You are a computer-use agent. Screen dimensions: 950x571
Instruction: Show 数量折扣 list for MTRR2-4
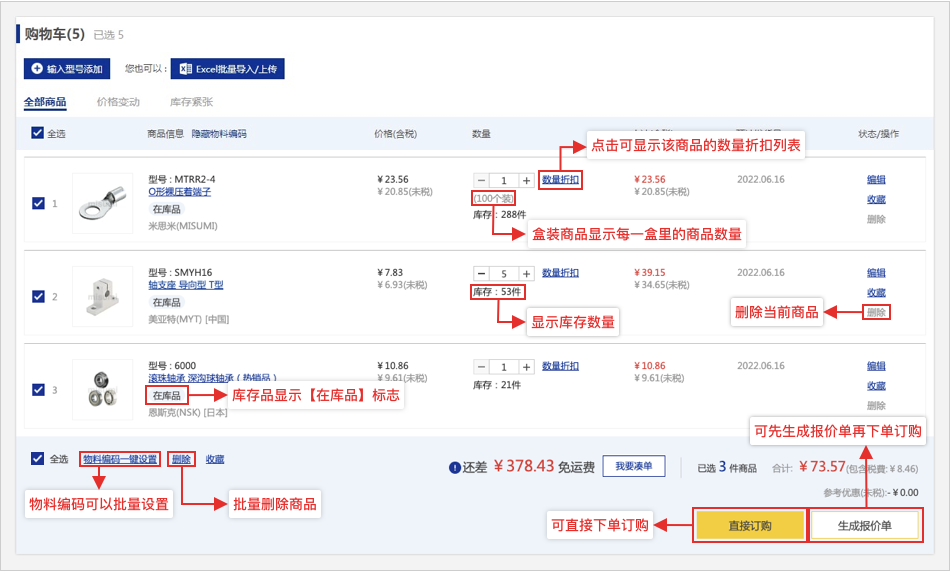coord(560,180)
